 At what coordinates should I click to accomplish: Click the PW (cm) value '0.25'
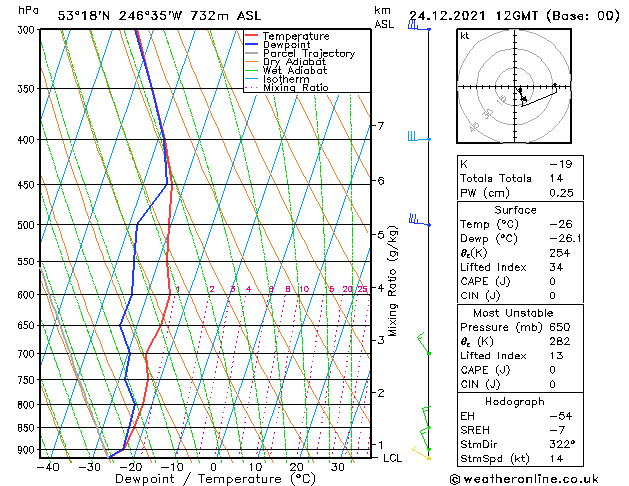562,192
